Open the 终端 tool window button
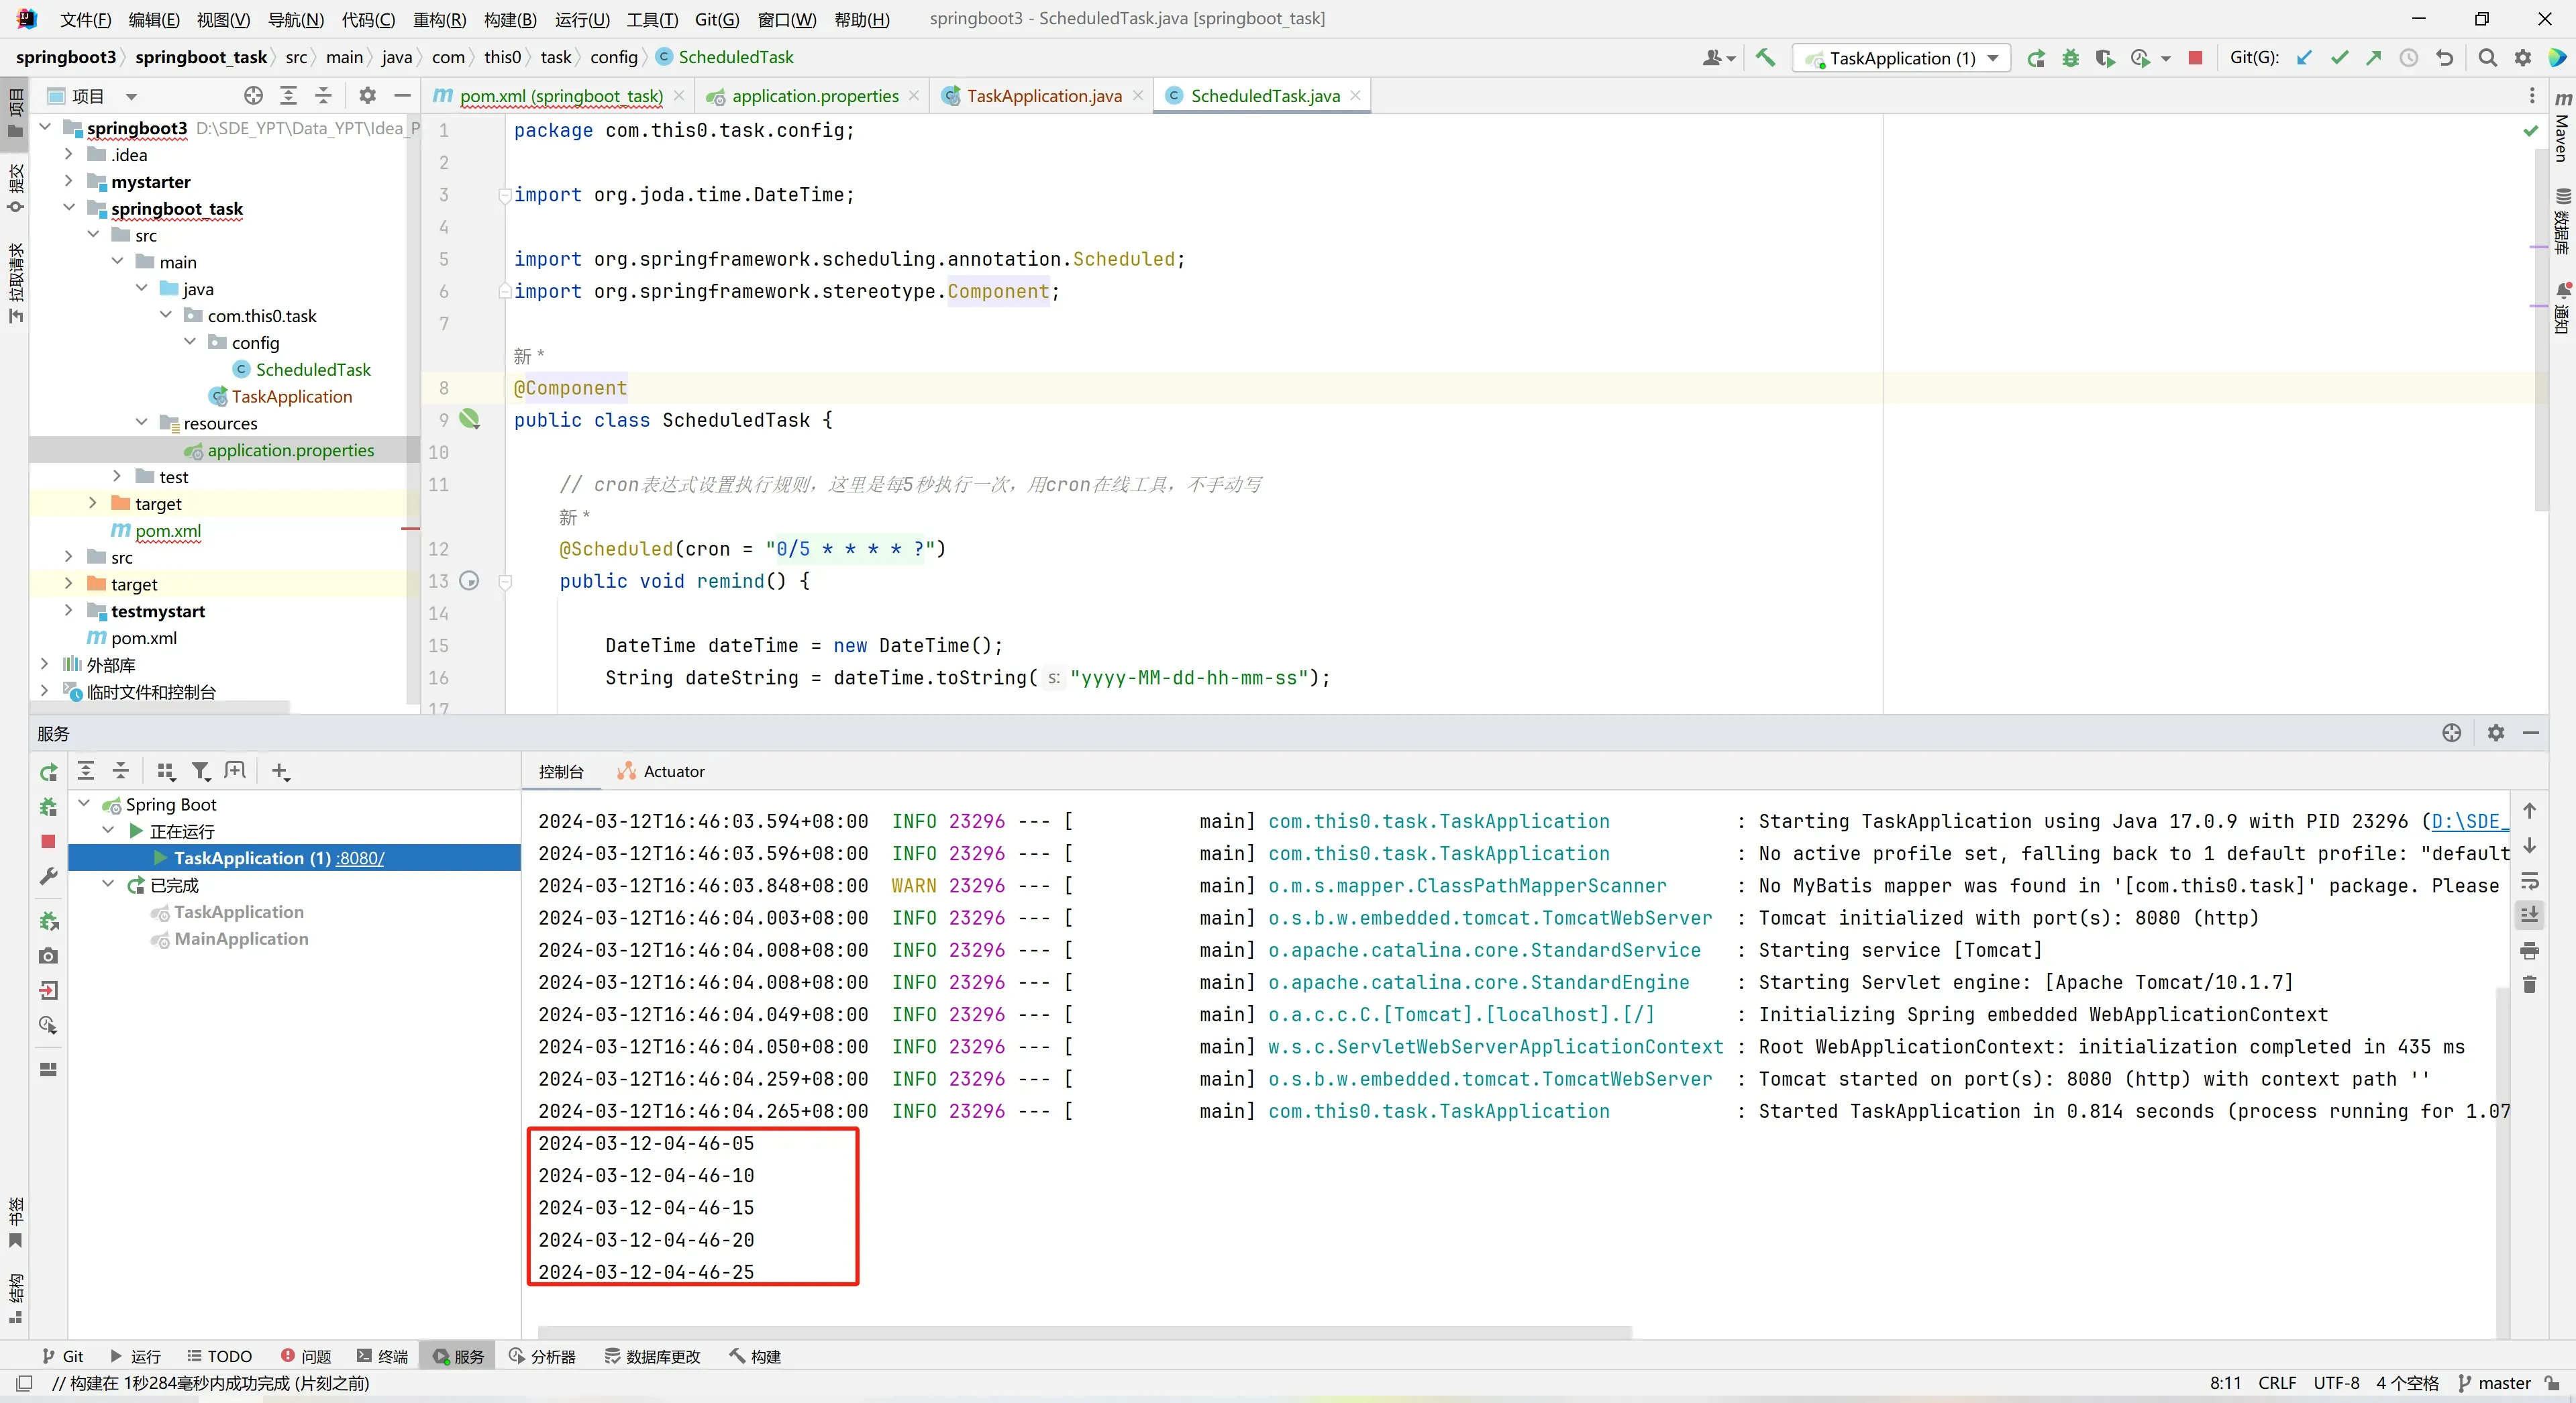 tap(382, 1356)
